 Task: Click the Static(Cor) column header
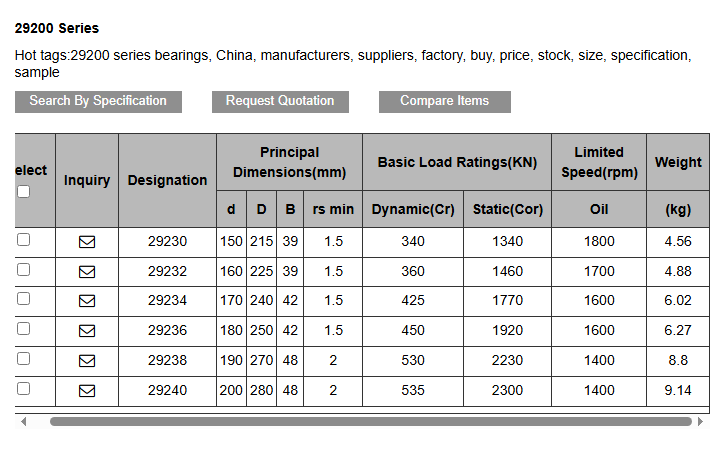(x=508, y=209)
